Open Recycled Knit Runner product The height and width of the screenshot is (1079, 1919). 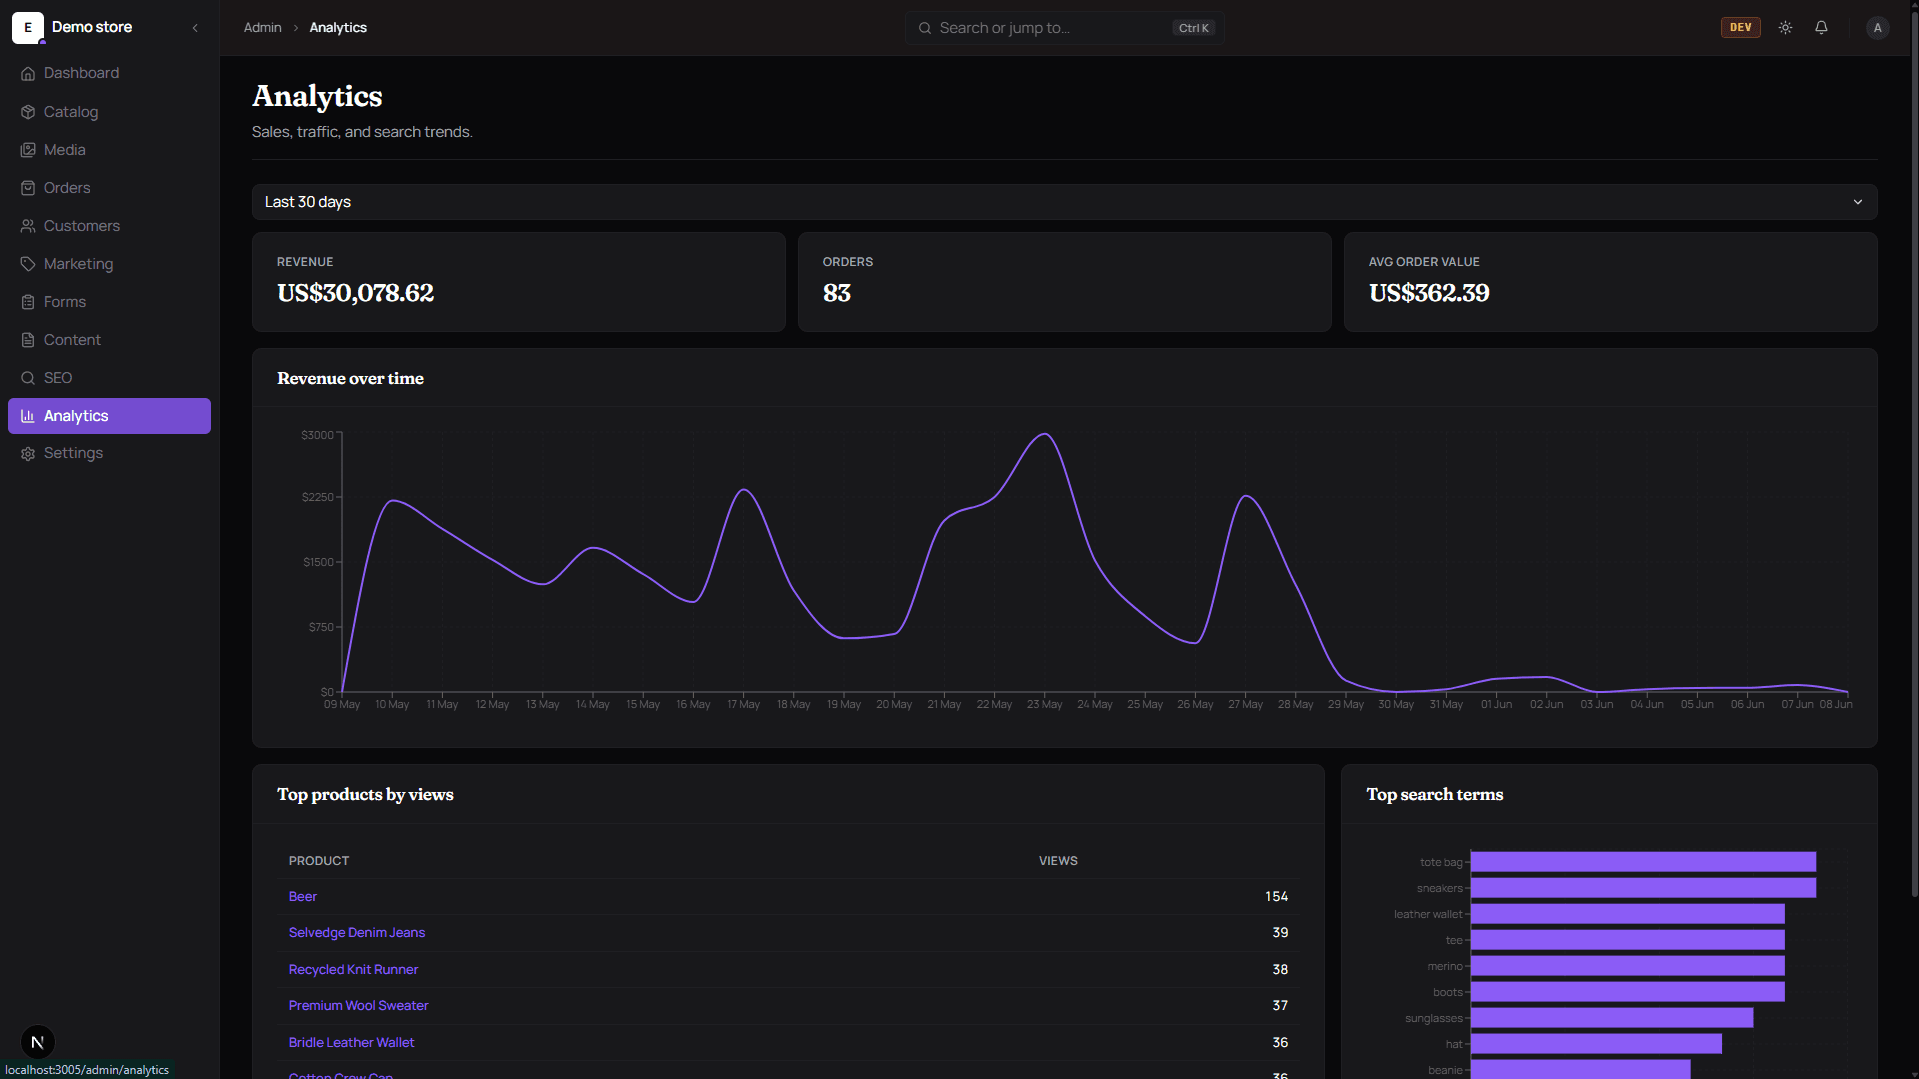[353, 970]
